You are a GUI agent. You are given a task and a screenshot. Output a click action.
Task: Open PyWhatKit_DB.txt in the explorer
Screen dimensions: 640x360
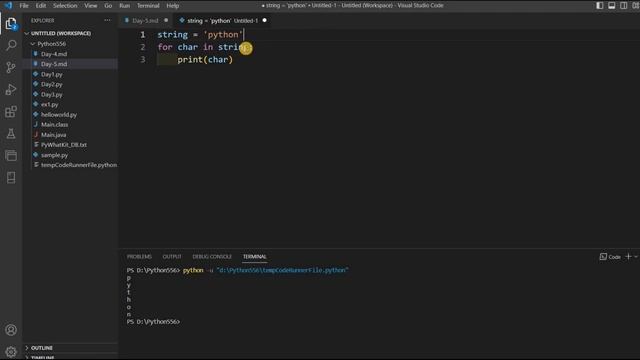click(x=64, y=145)
